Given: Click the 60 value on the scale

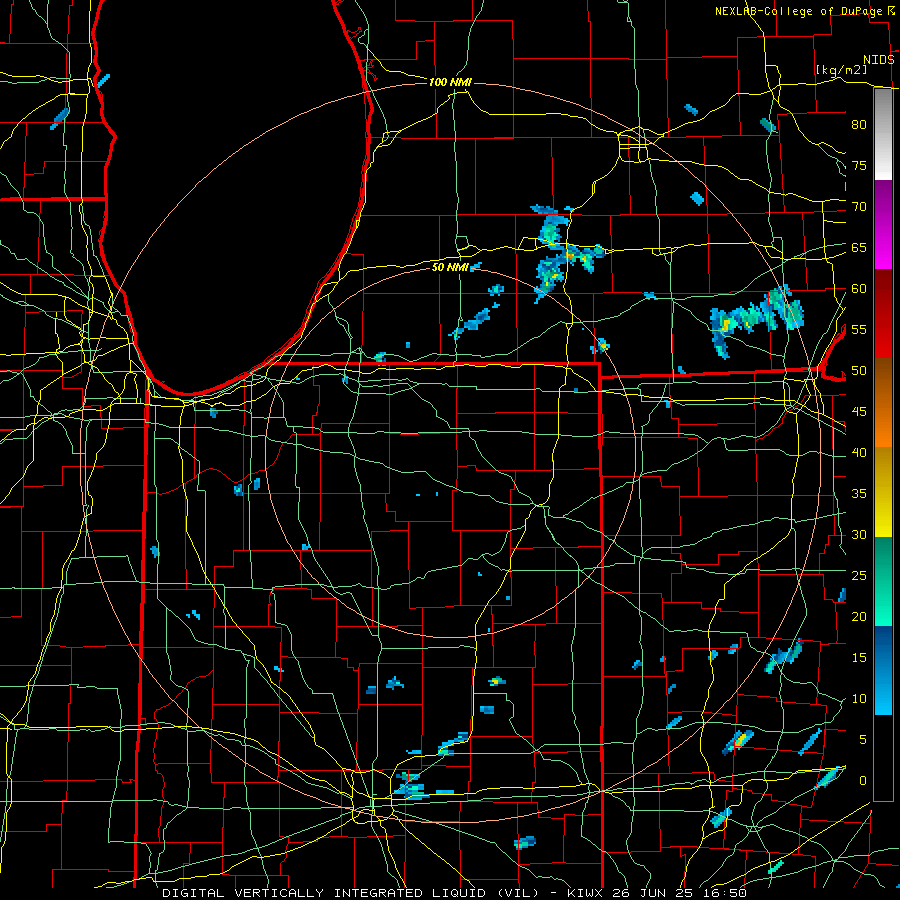Looking at the screenshot, I should point(859,289).
